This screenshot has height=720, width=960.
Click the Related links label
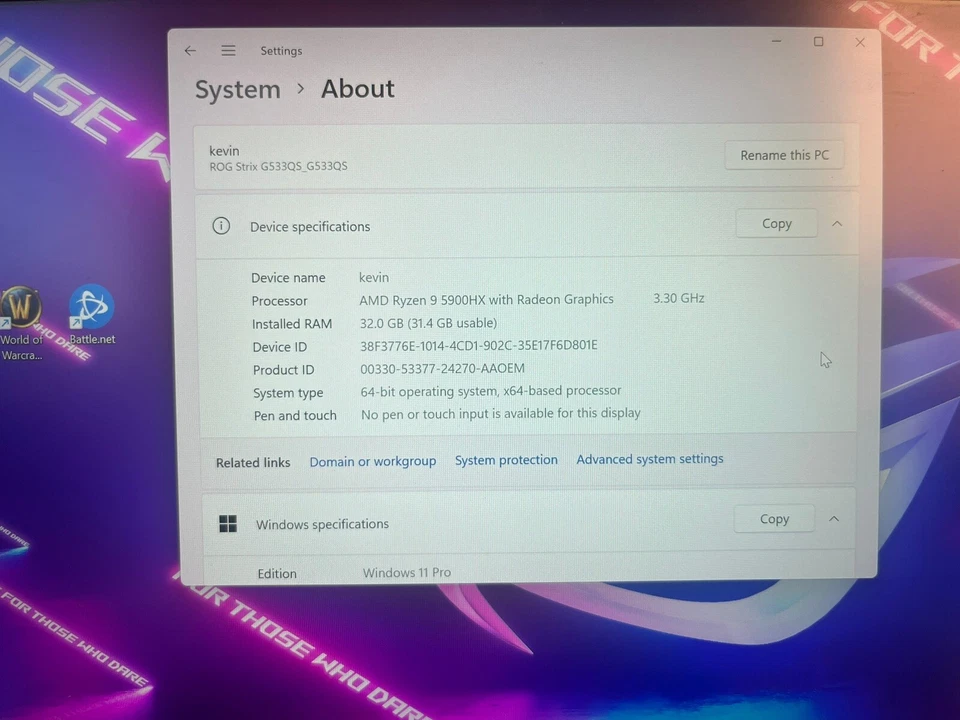(253, 463)
